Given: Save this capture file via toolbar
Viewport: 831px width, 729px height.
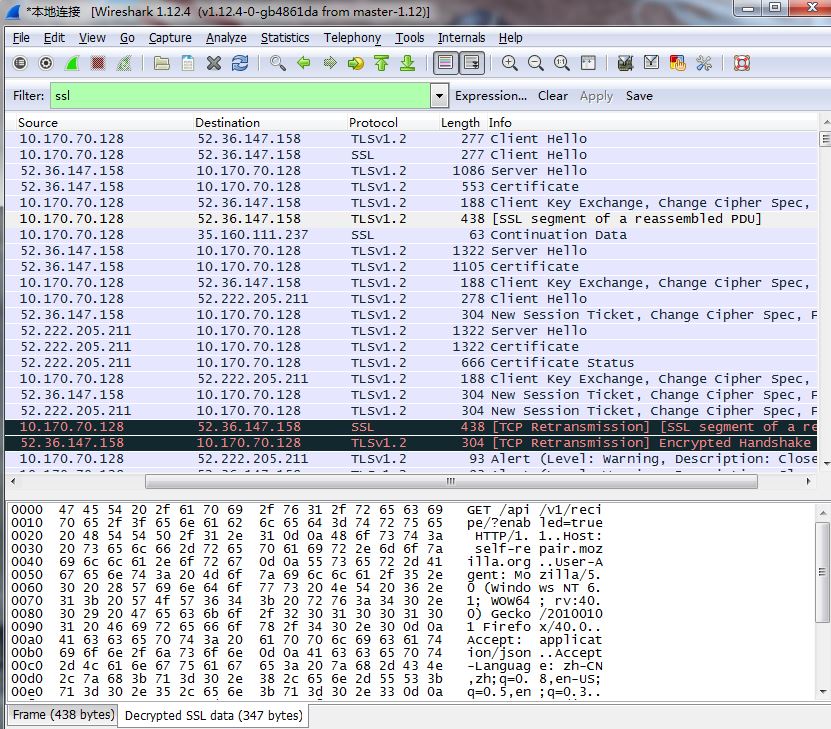Looking at the screenshot, I should pos(188,63).
